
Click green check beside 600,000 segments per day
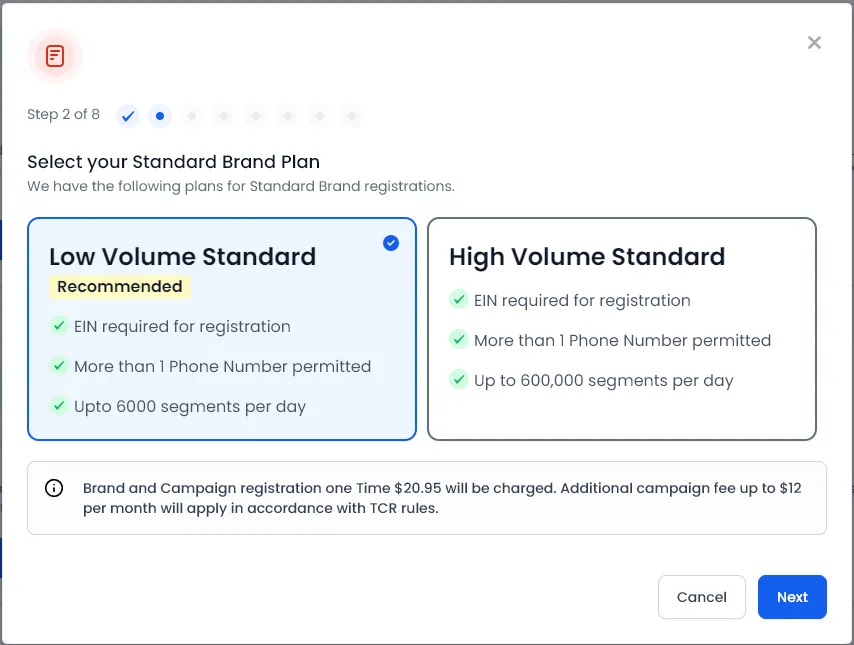(x=459, y=379)
